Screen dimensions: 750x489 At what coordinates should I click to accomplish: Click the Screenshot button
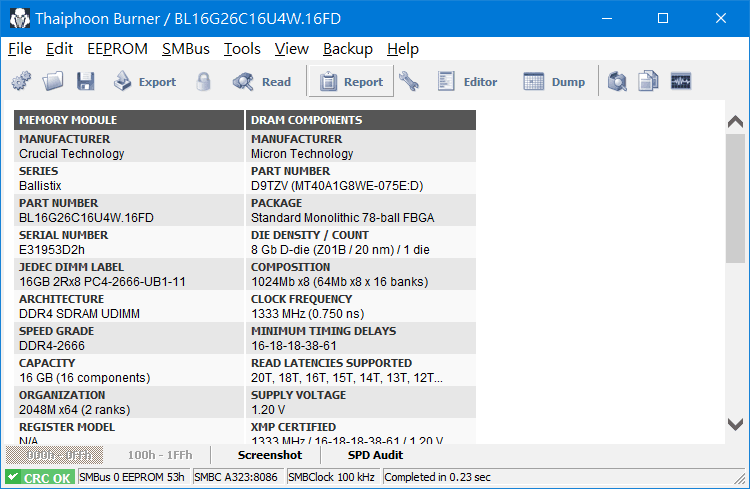(x=270, y=455)
